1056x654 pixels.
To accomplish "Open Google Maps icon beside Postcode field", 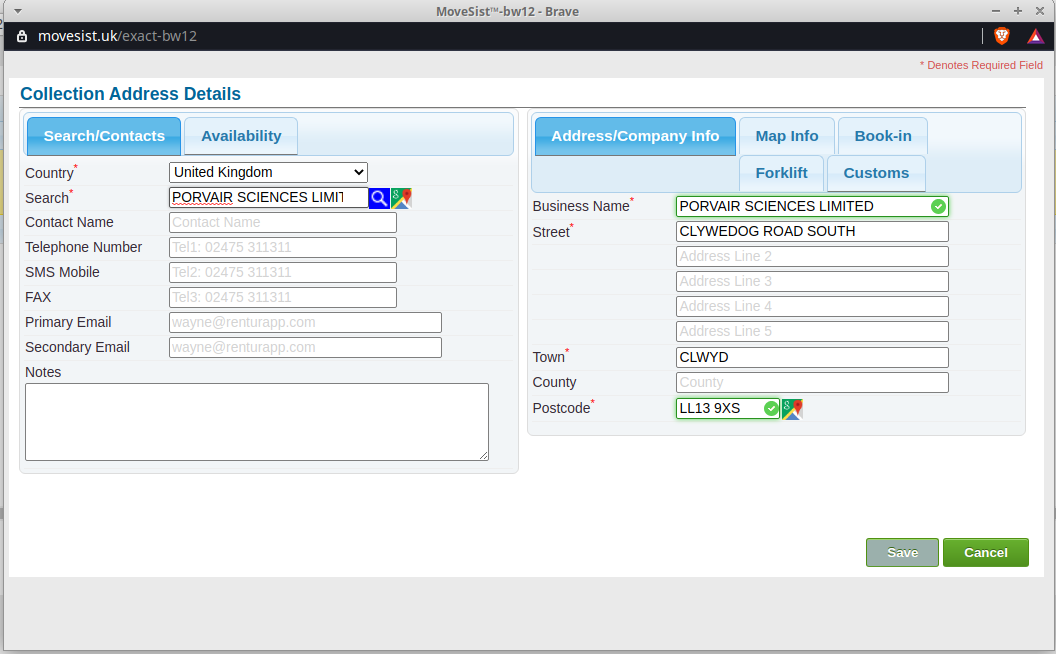I will tap(792, 409).
